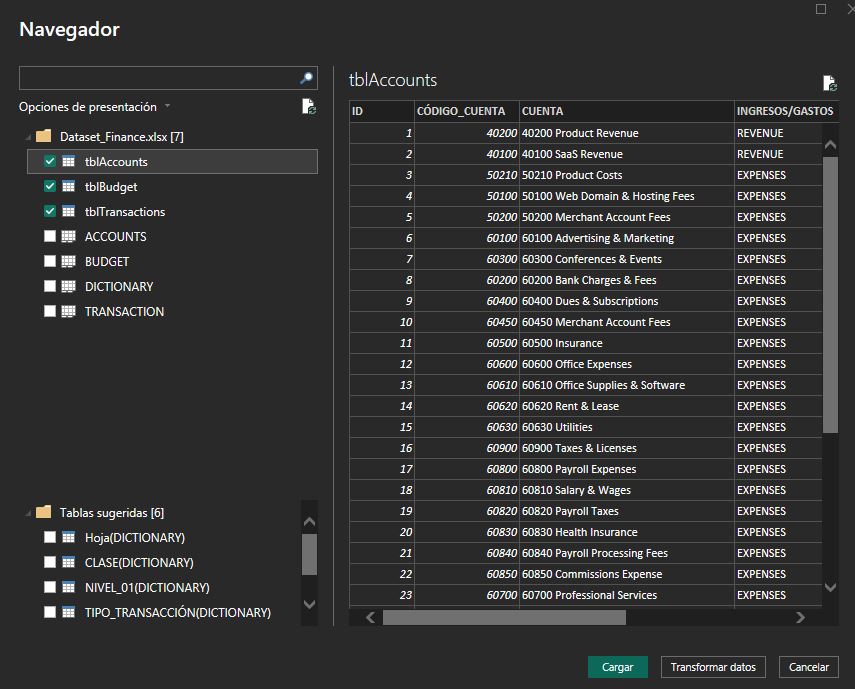
Task: Click the preview horizontal scroll right arrow
Action: pyautogui.click(x=800, y=618)
